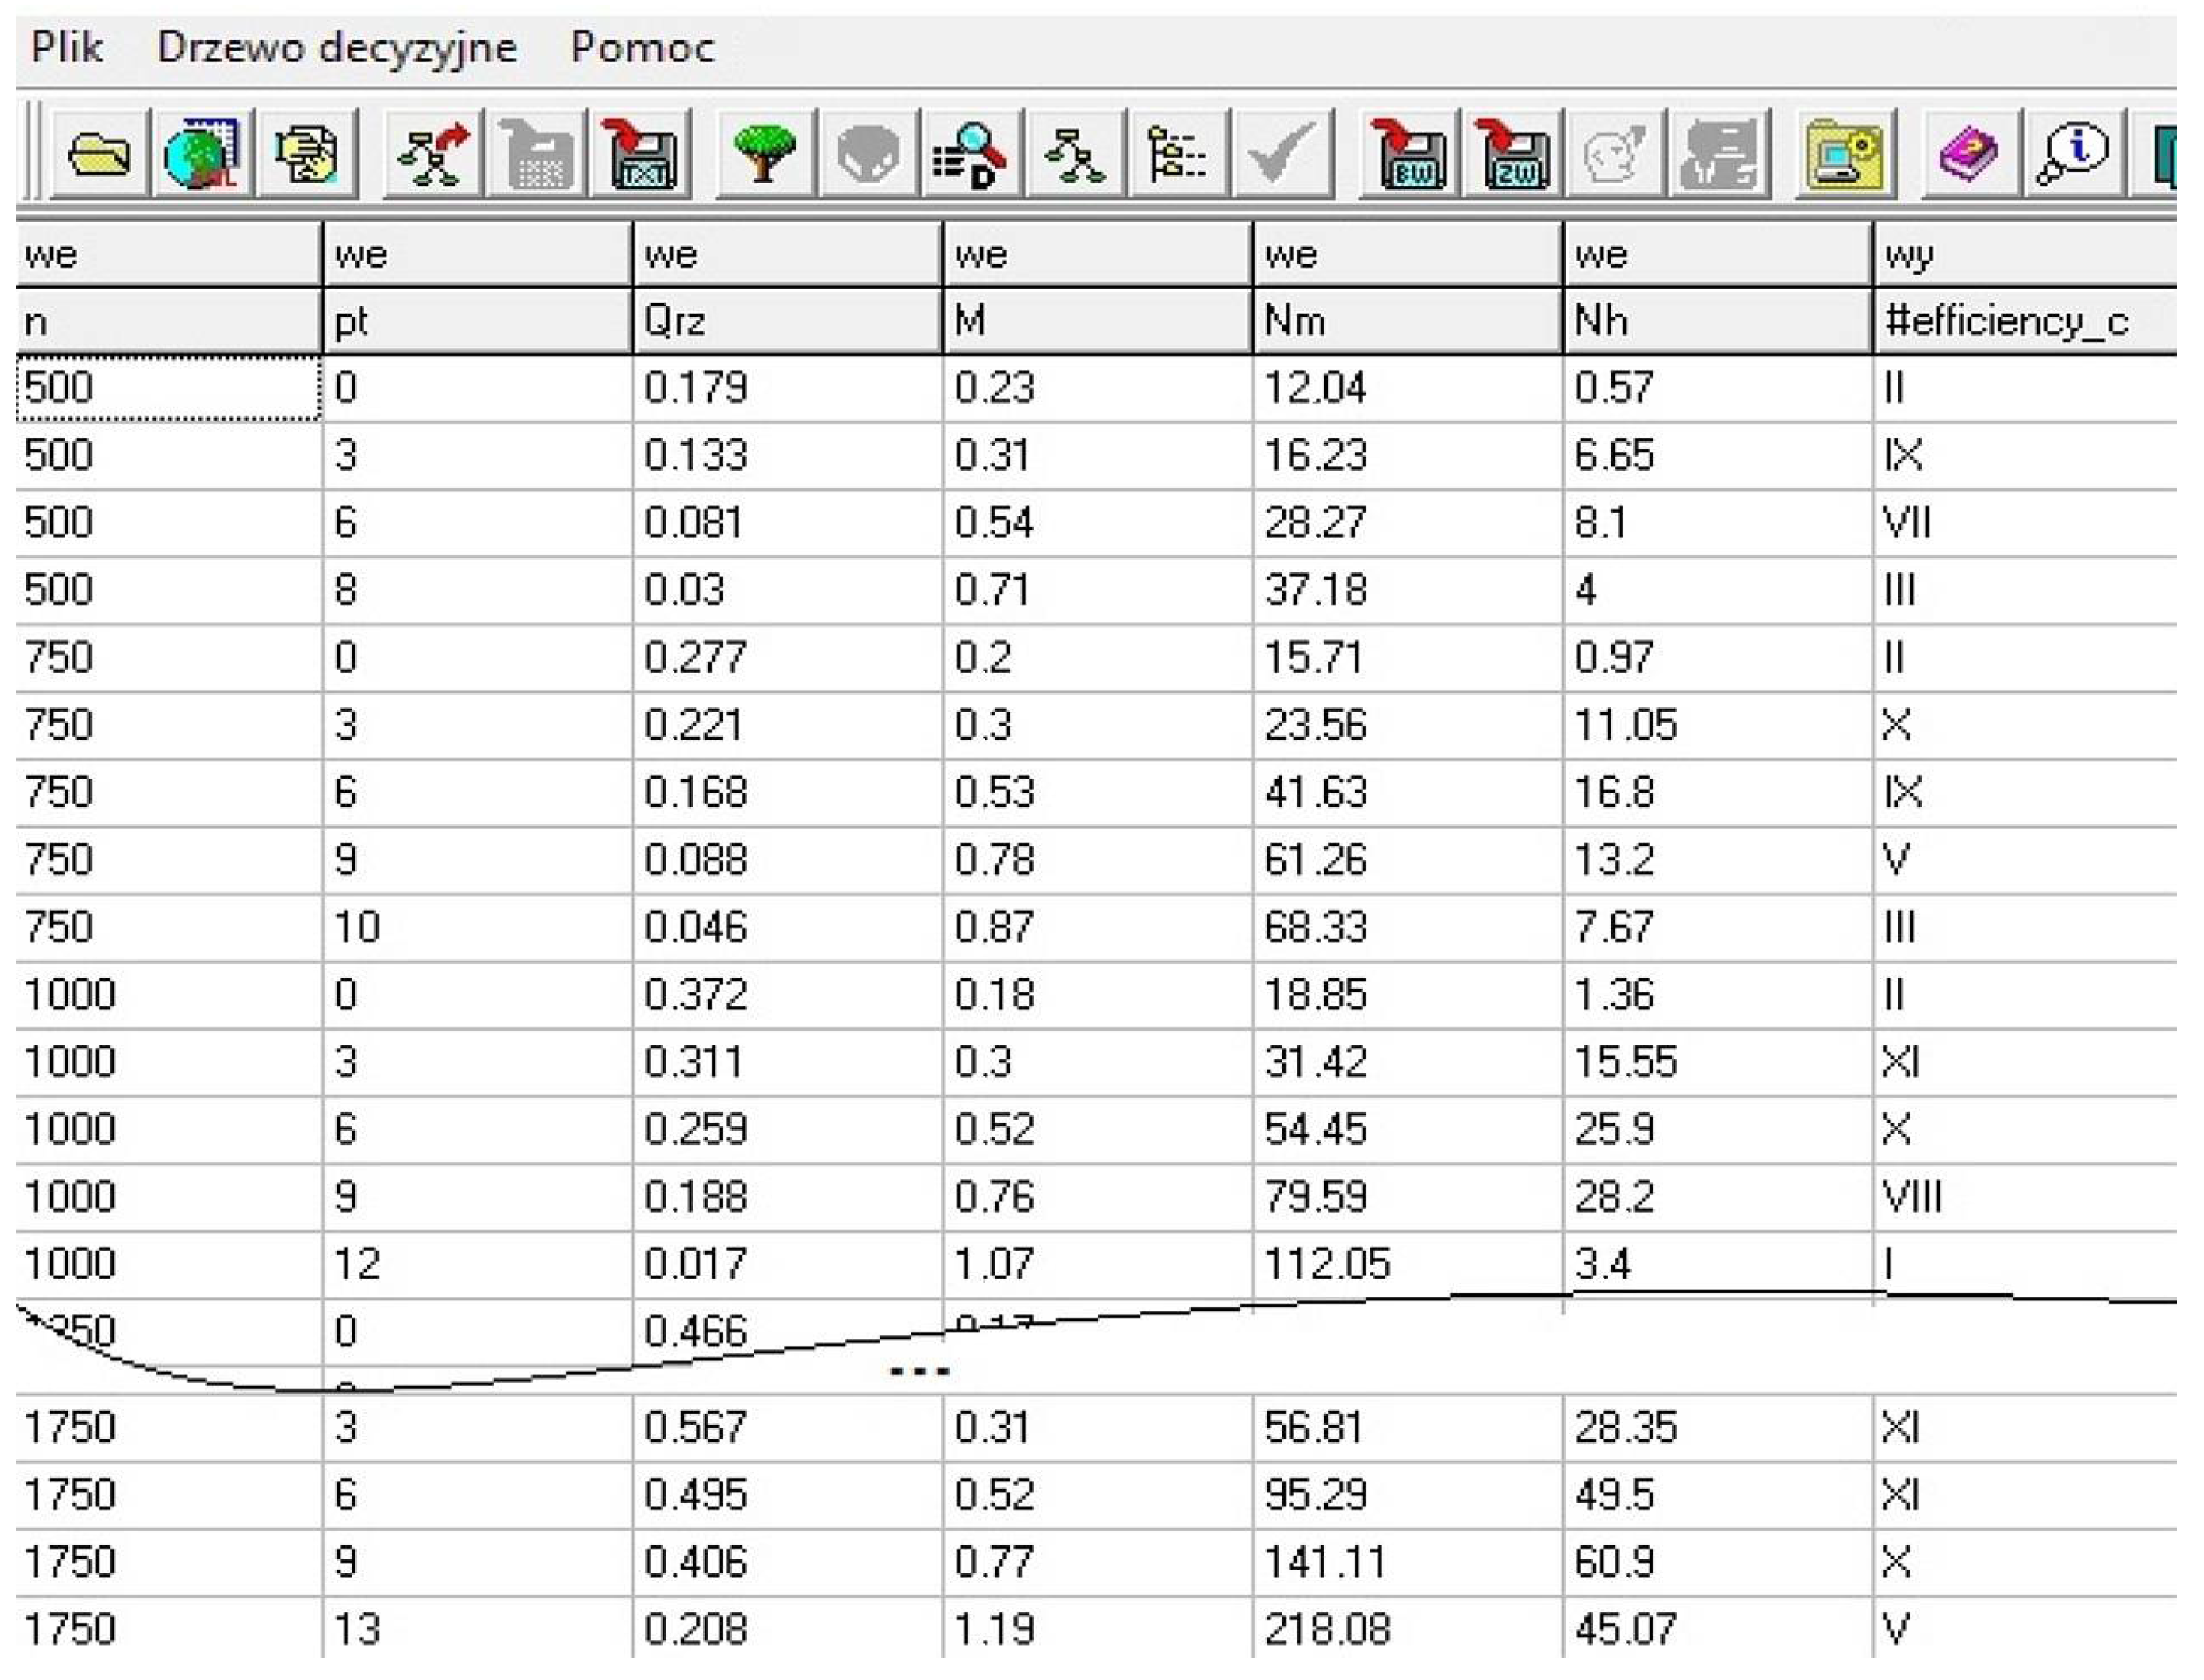Click the folder with computer settings icon
The image size is (2204, 1680).
pyautogui.click(x=1845, y=153)
